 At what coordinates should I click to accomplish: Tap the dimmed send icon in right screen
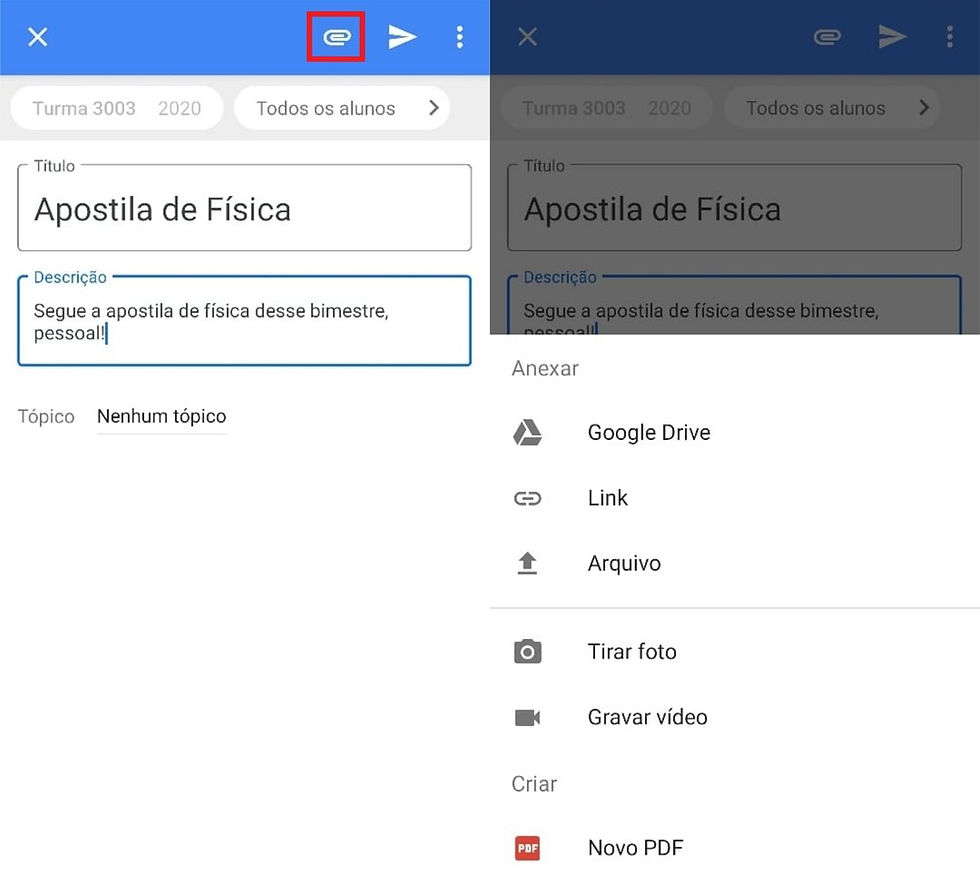(x=892, y=37)
